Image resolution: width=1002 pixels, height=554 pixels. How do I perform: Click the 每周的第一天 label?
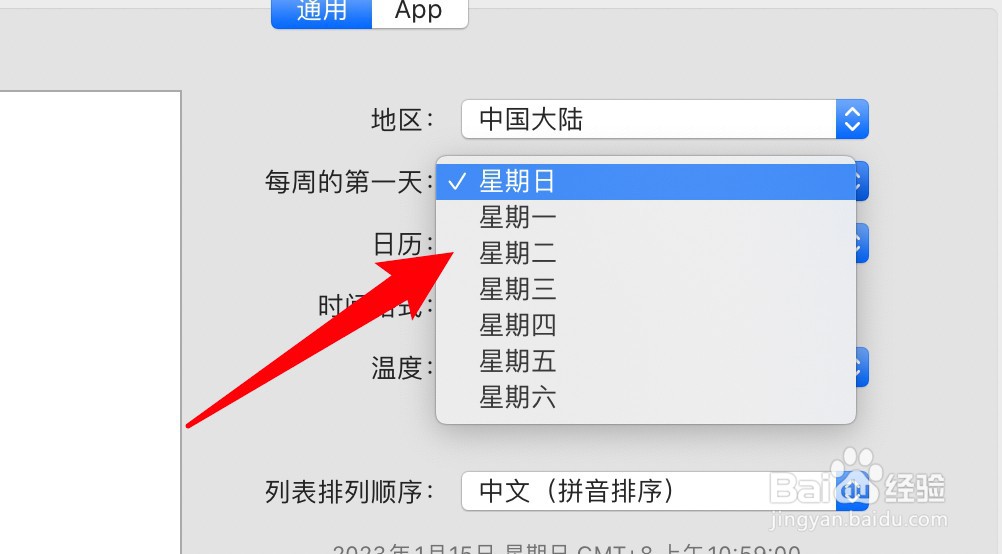coord(344,182)
